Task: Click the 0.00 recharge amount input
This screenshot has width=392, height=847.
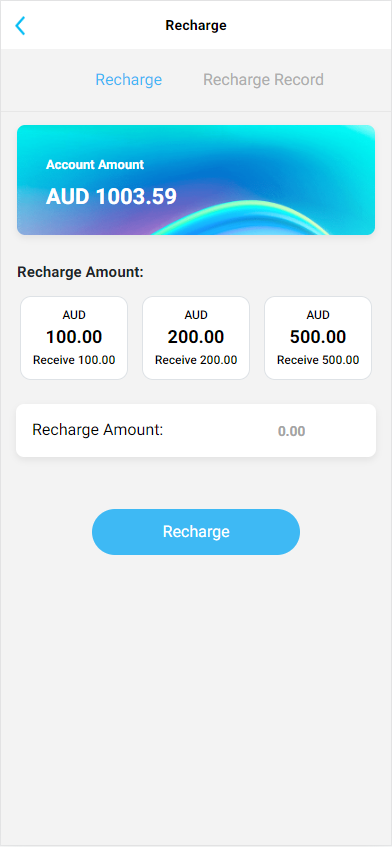Action: tap(292, 431)
